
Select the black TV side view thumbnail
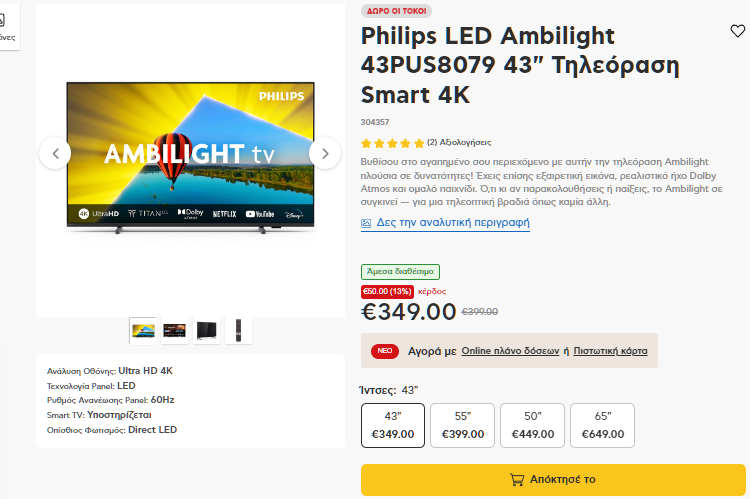click(x=207, y=331)
